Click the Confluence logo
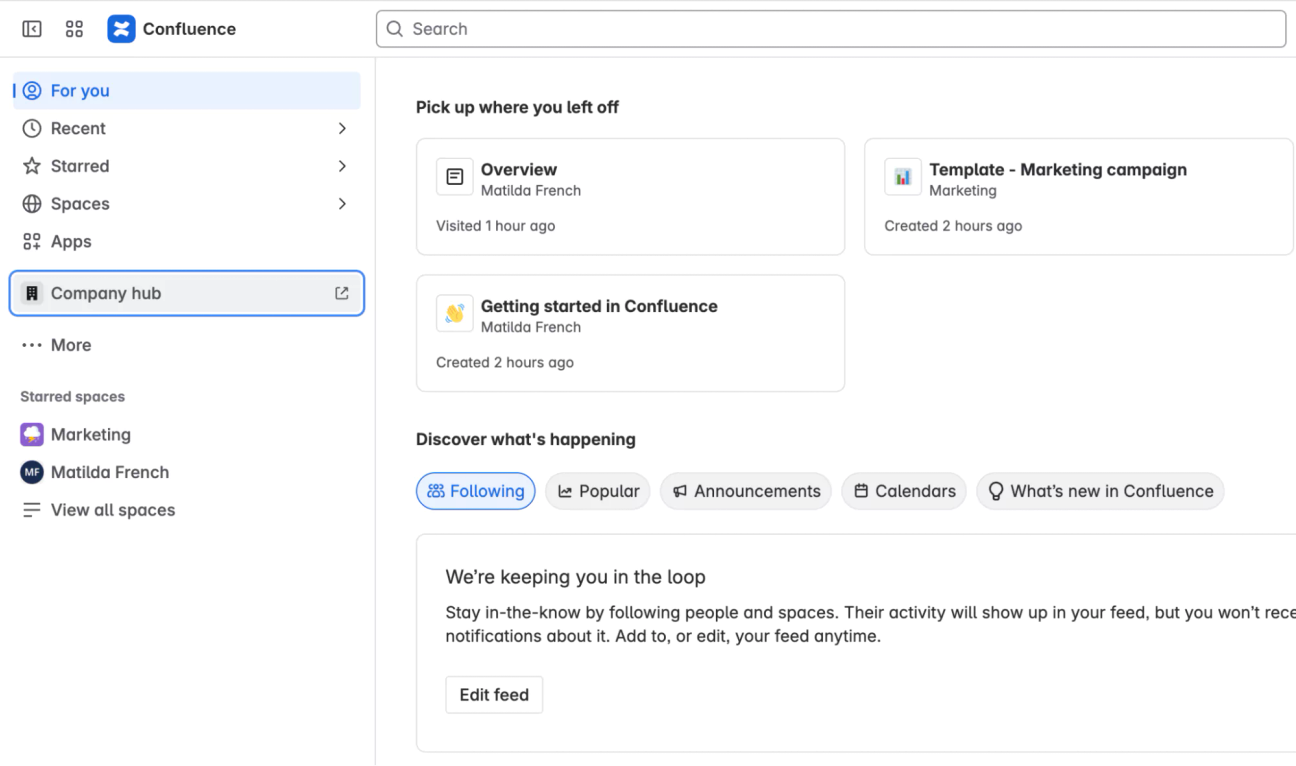Viewport: 1296px width, 766px height. (x=121, y=28)
